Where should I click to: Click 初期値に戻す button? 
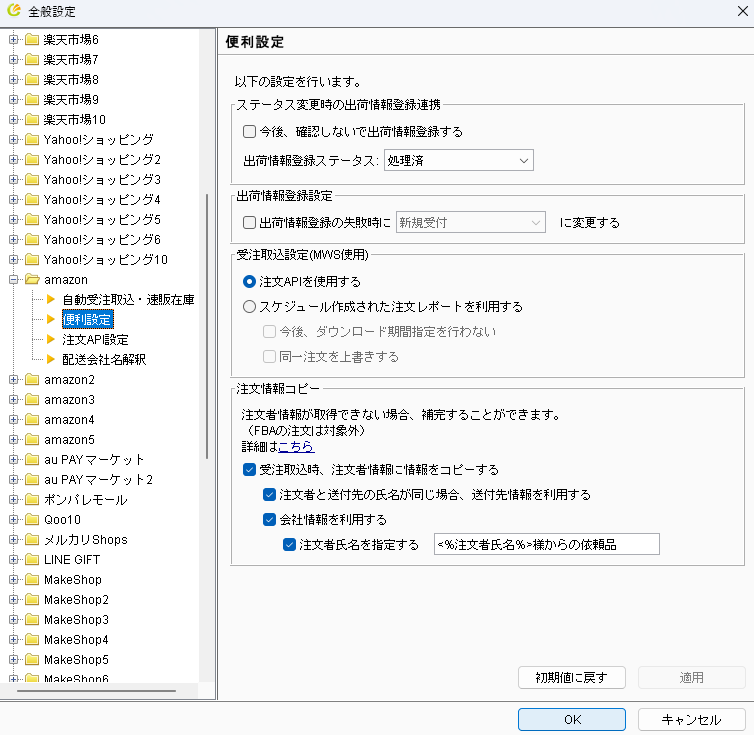pos(572,677)
